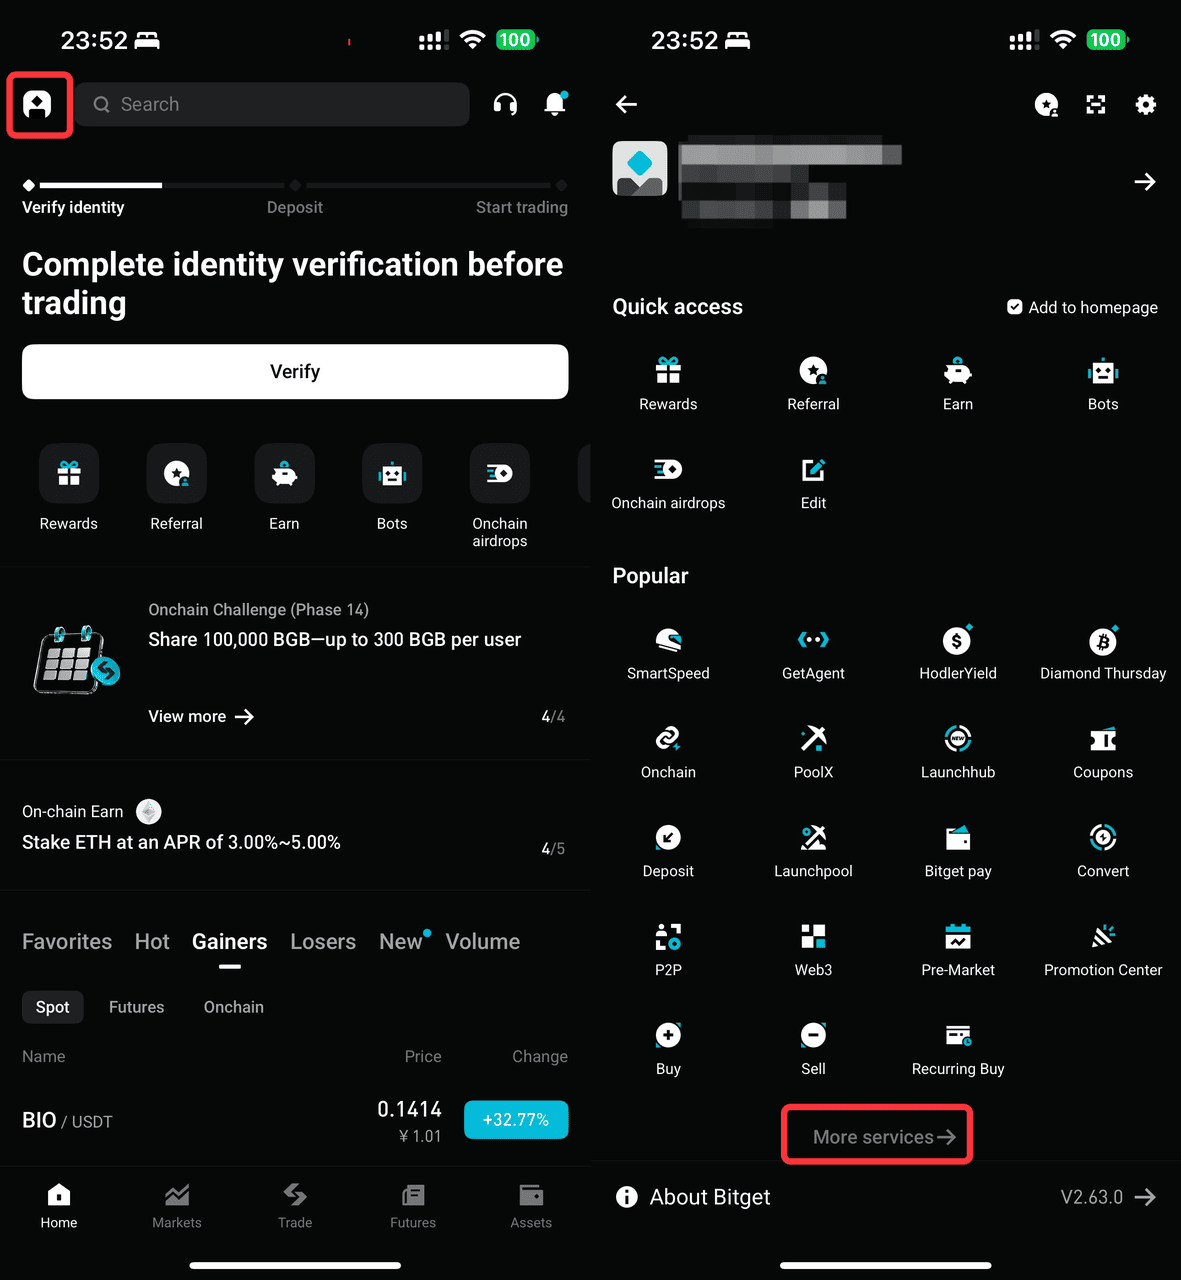Open Launchhub service

(958, 751)
